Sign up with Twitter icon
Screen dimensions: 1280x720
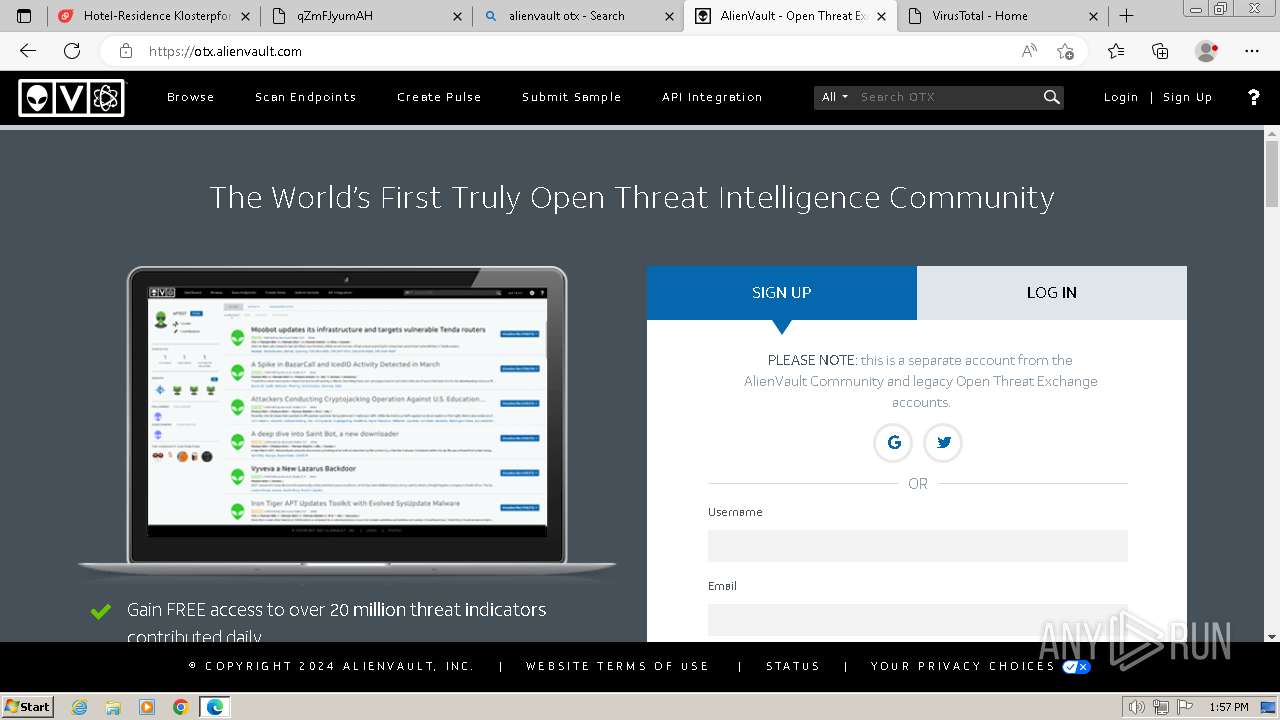943,442
